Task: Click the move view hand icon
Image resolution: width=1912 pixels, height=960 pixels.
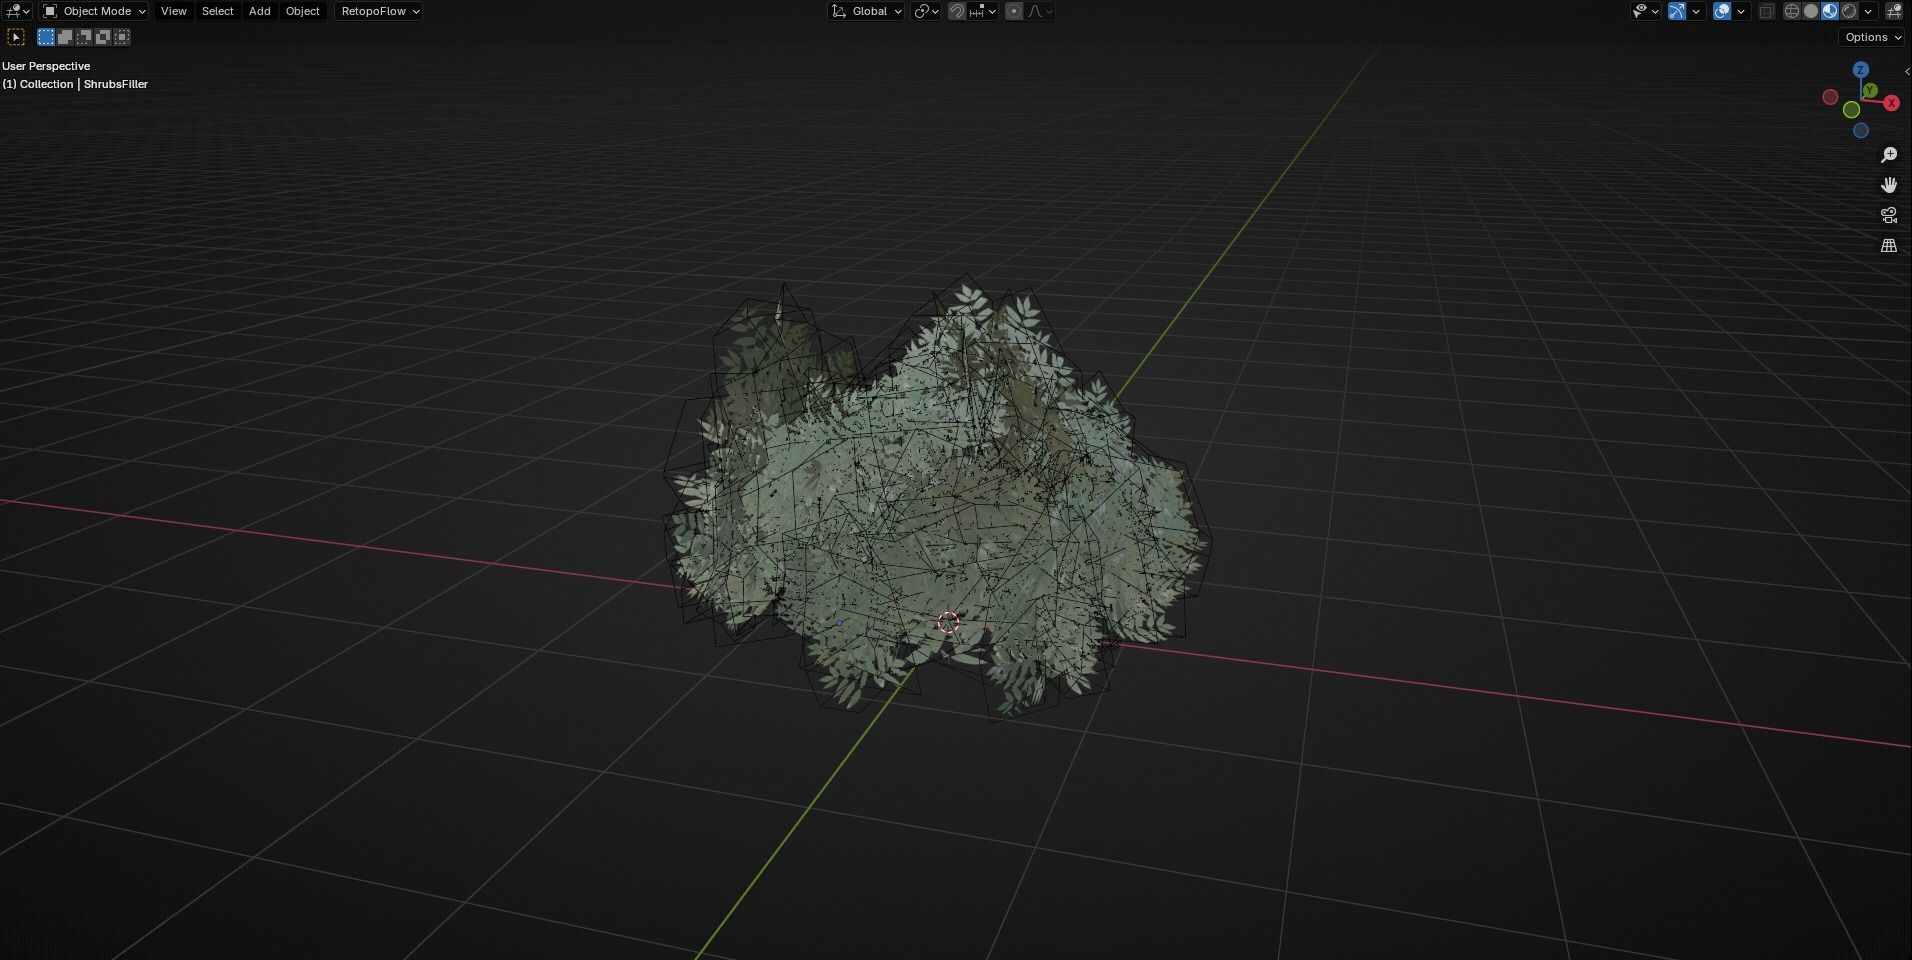Action: (1889, 184)
